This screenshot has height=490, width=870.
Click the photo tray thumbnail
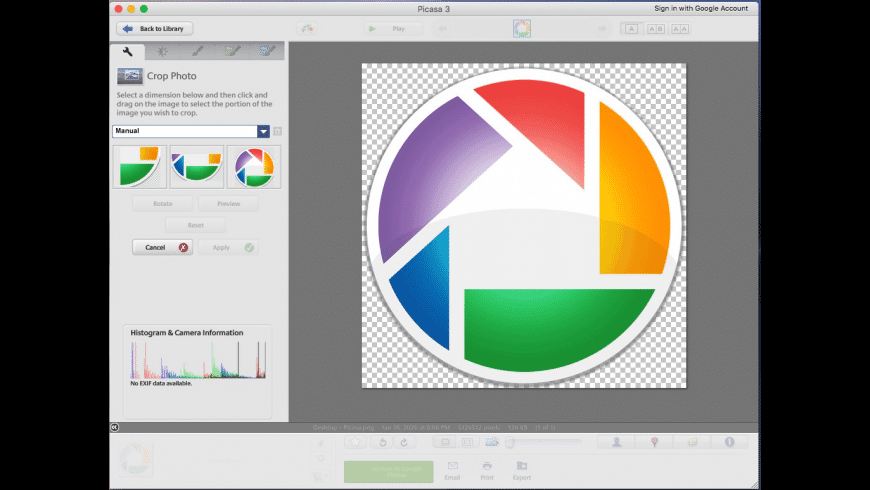point(135,459)
